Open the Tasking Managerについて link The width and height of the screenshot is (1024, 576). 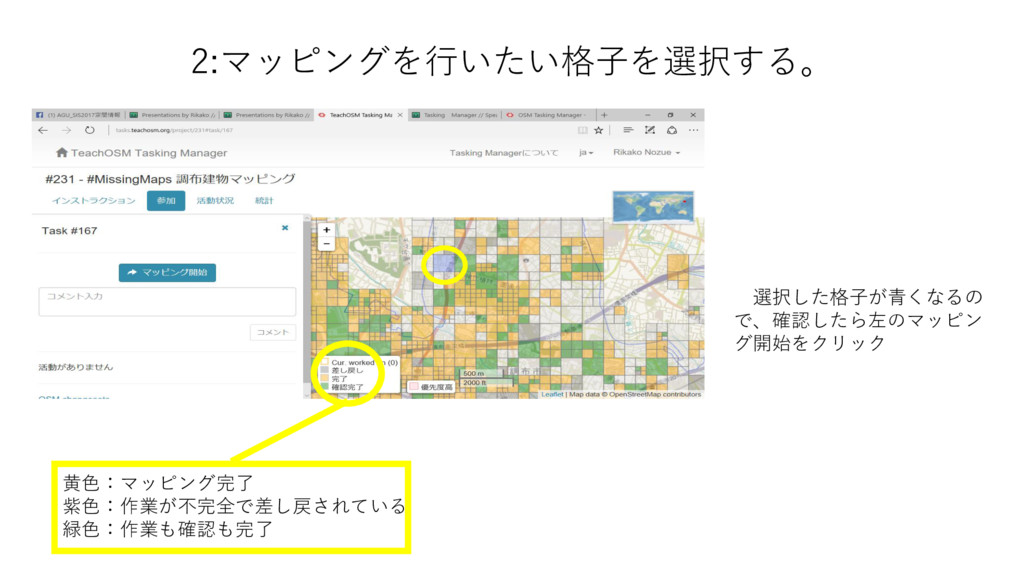(x=504, y=153)
